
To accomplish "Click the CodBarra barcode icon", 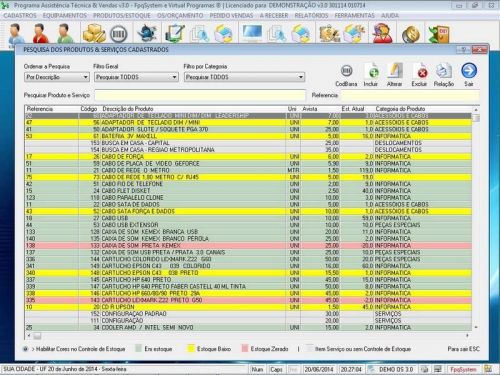I will tap(347, 70).
